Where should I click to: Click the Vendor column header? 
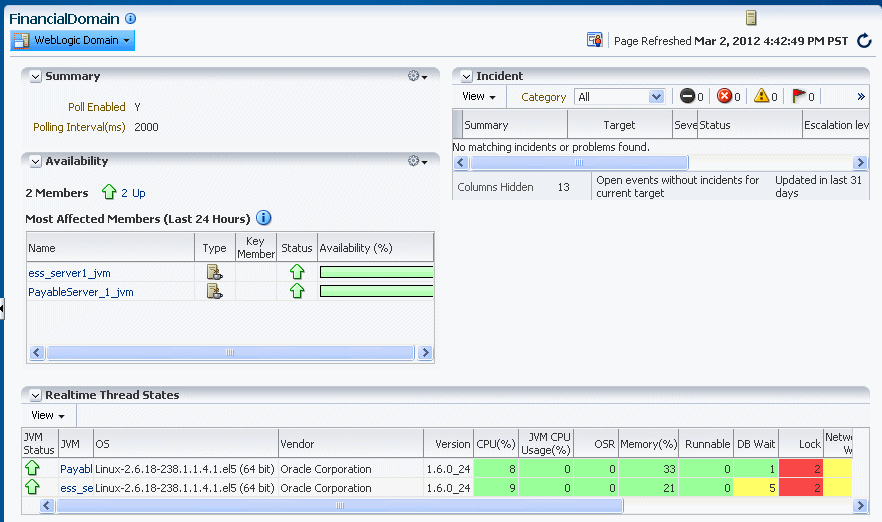351,444
